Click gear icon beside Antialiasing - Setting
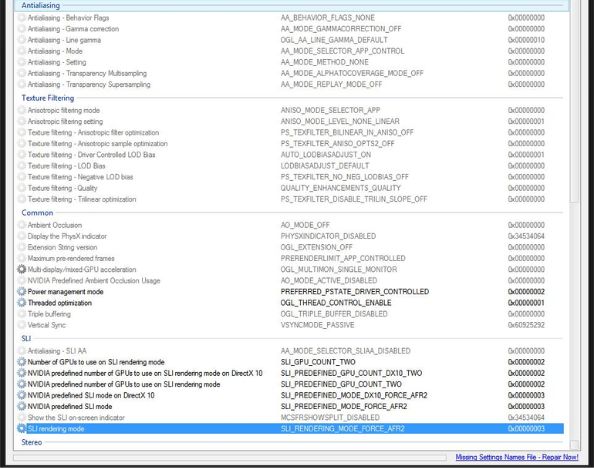 point(22,62)
